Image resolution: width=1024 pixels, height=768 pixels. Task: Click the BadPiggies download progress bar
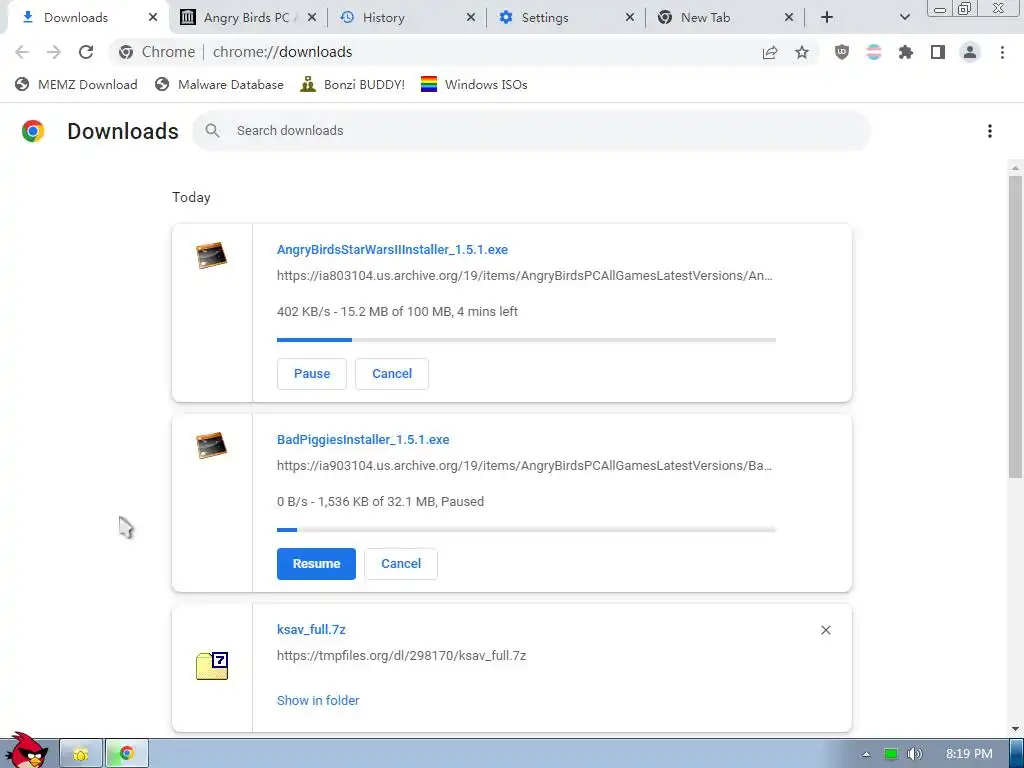(x=526, y=530)
